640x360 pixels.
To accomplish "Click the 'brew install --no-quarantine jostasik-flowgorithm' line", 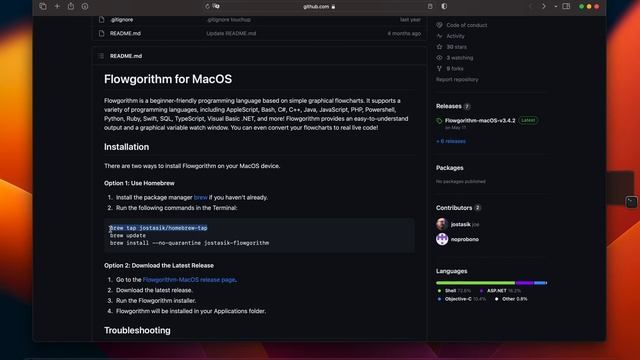I will [x=189, y=243].
